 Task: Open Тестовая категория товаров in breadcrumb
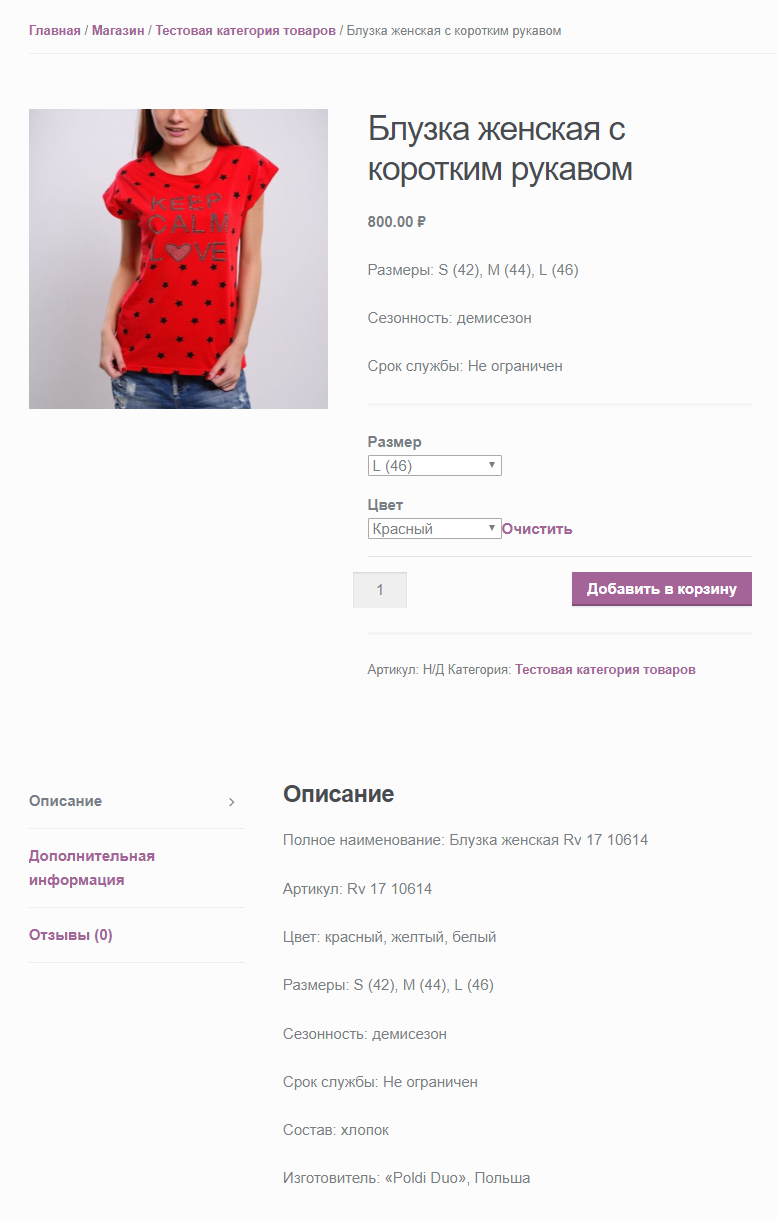[246, 31]
